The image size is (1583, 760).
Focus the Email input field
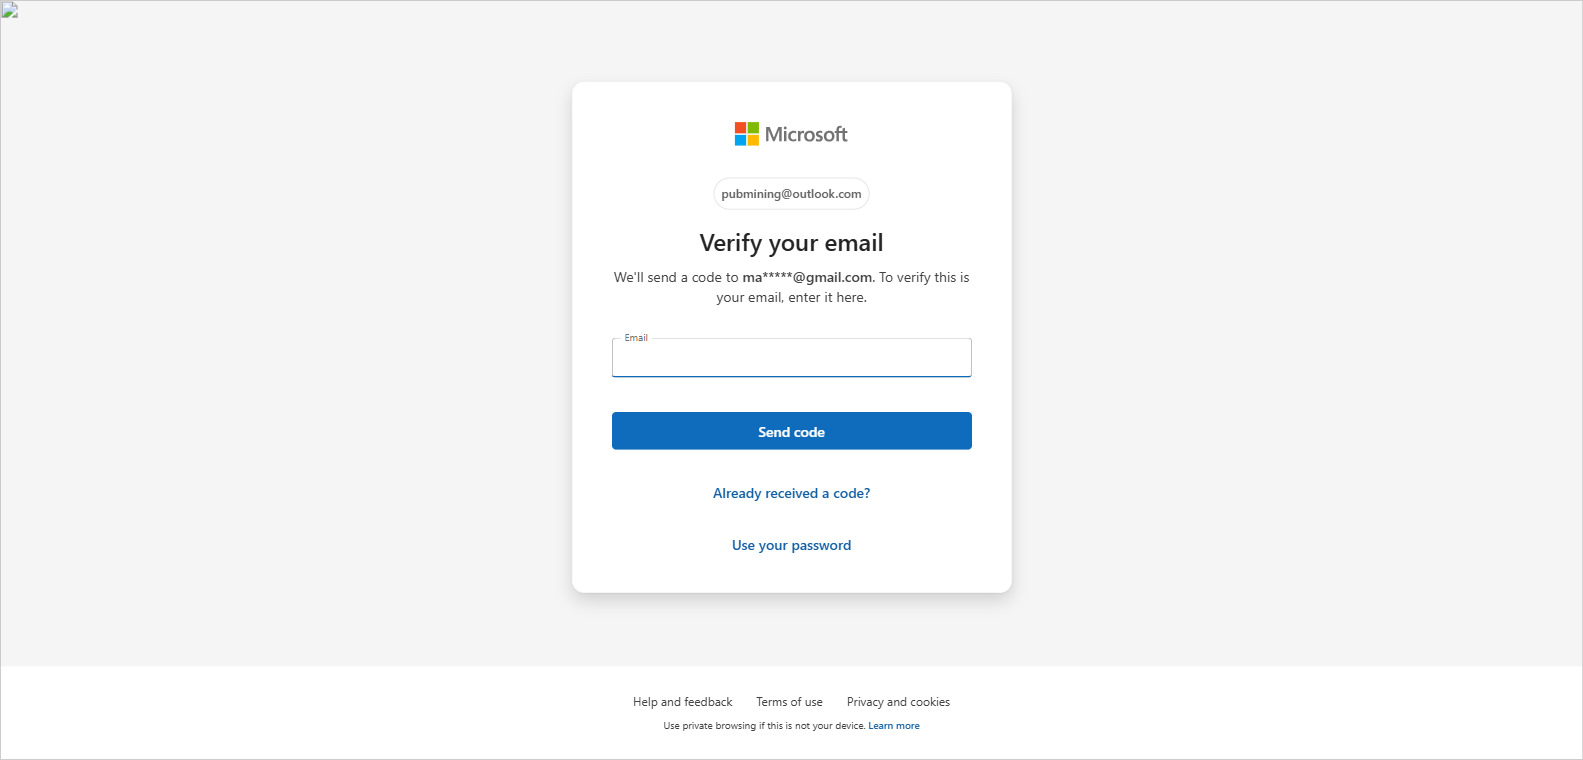[791, 359]
